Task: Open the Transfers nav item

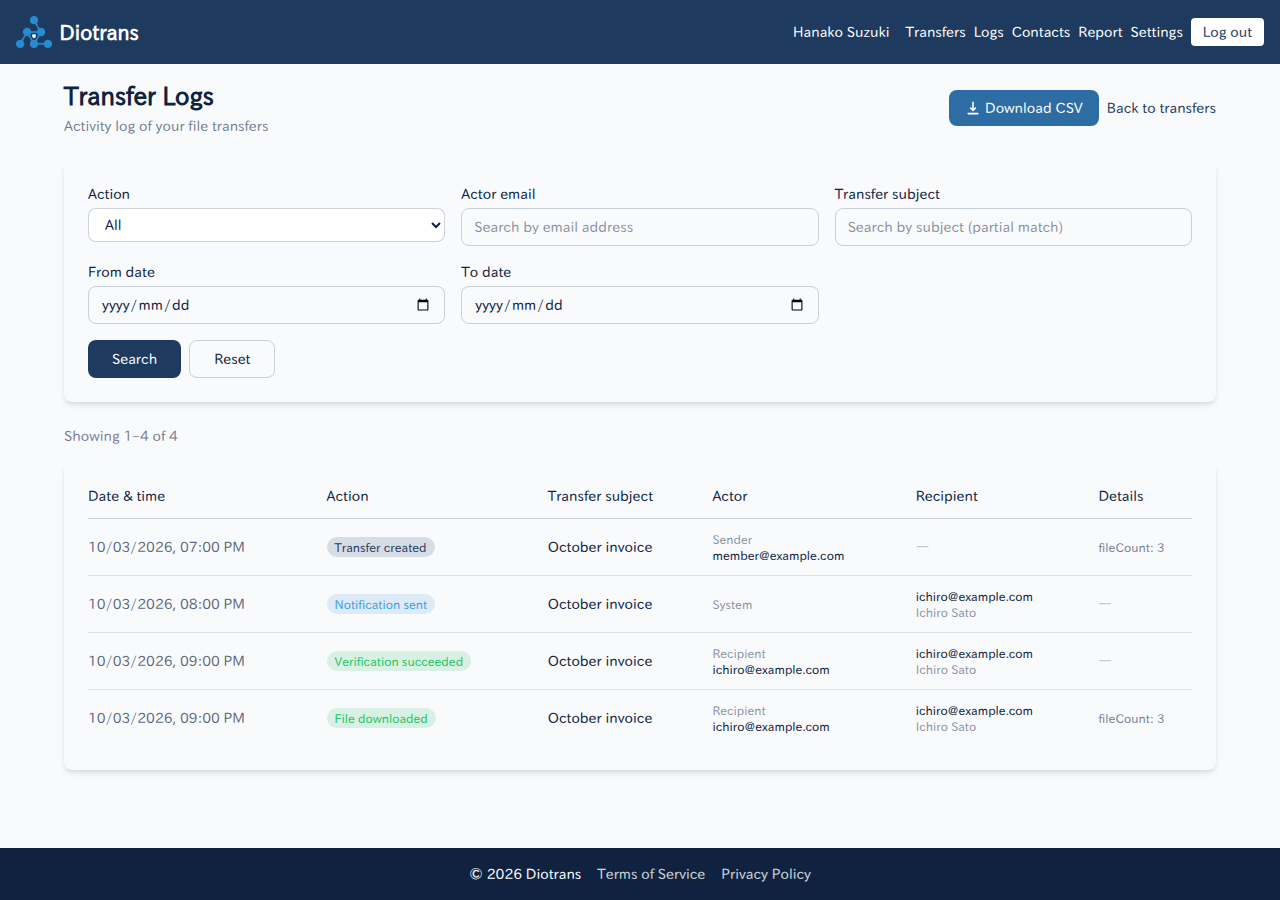Action: (935, 32)
